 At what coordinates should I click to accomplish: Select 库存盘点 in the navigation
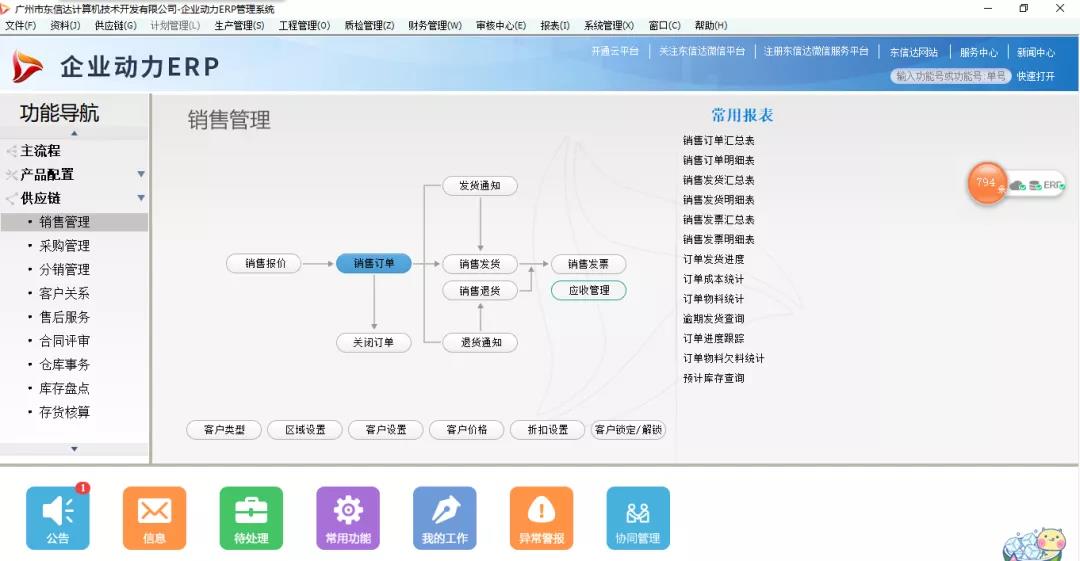click(64, 389)
